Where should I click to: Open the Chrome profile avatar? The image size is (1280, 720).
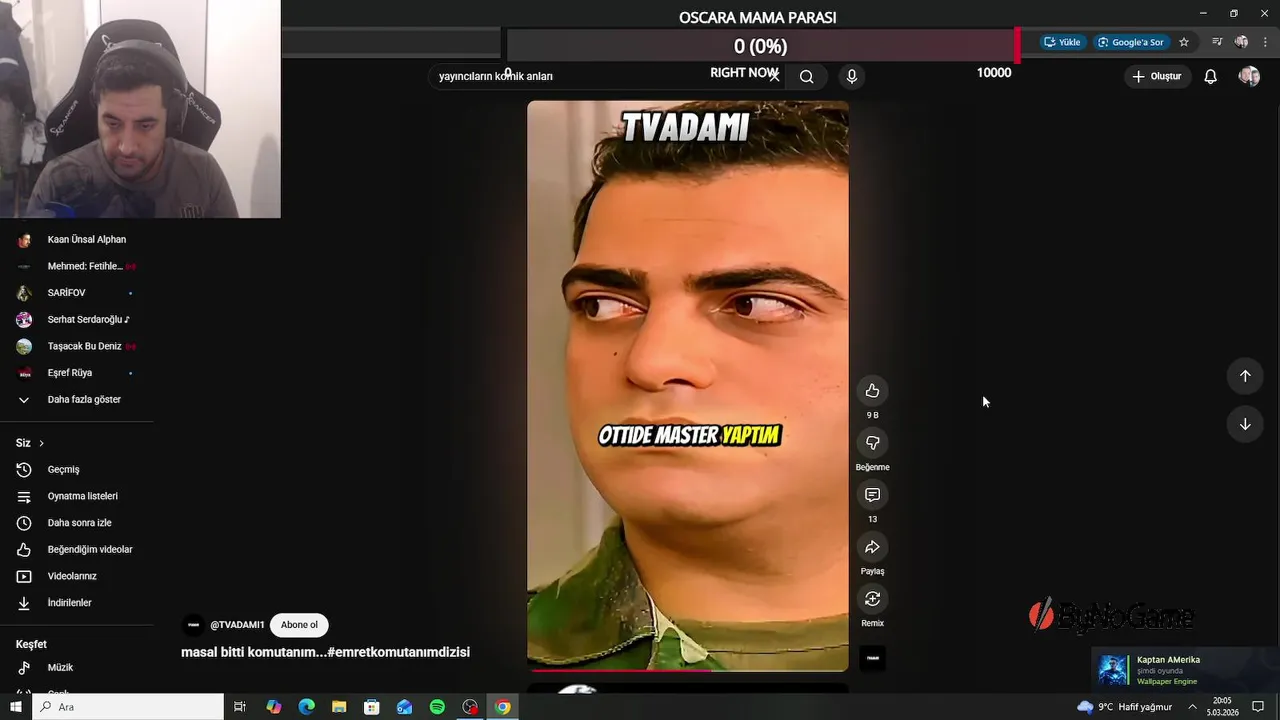pyautogui.click(x=1241, y=42)
